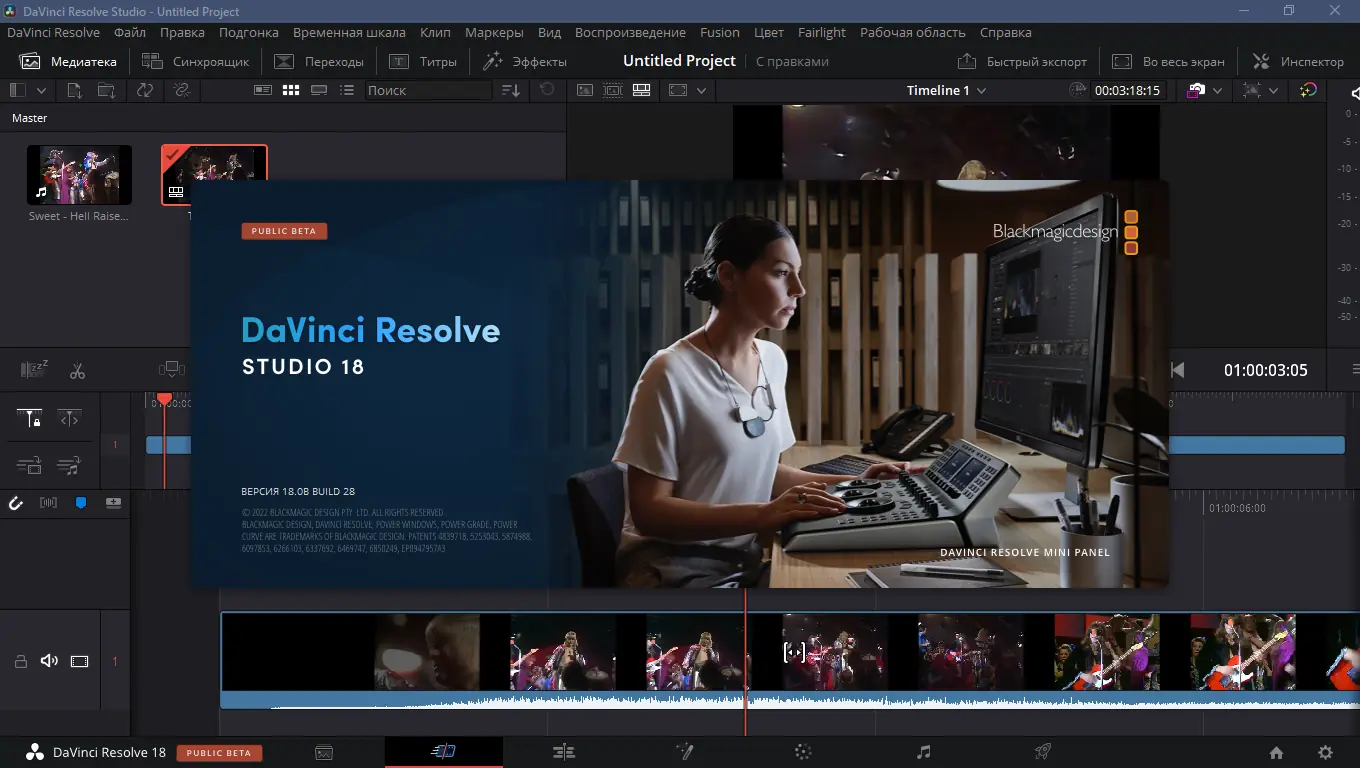Expand the viewer options dropdown
The image size is (1360, 768).
tap(701, 90)
